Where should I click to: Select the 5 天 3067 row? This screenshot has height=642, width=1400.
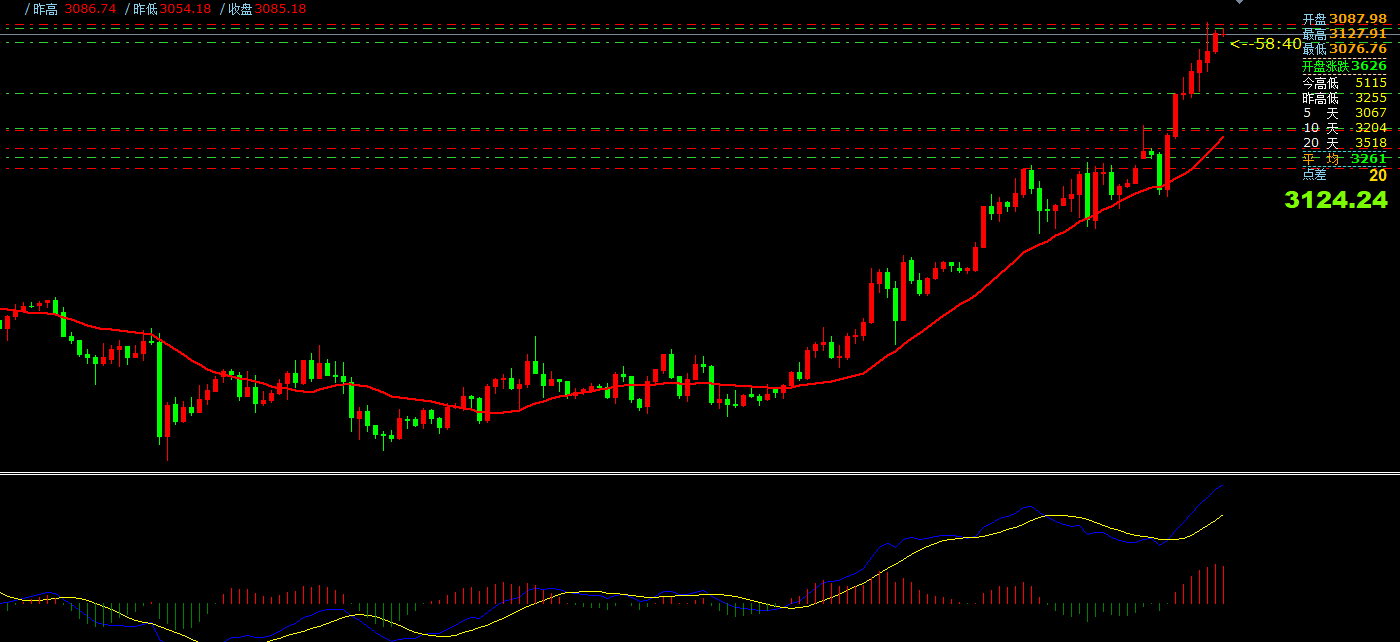(1344, 113)
